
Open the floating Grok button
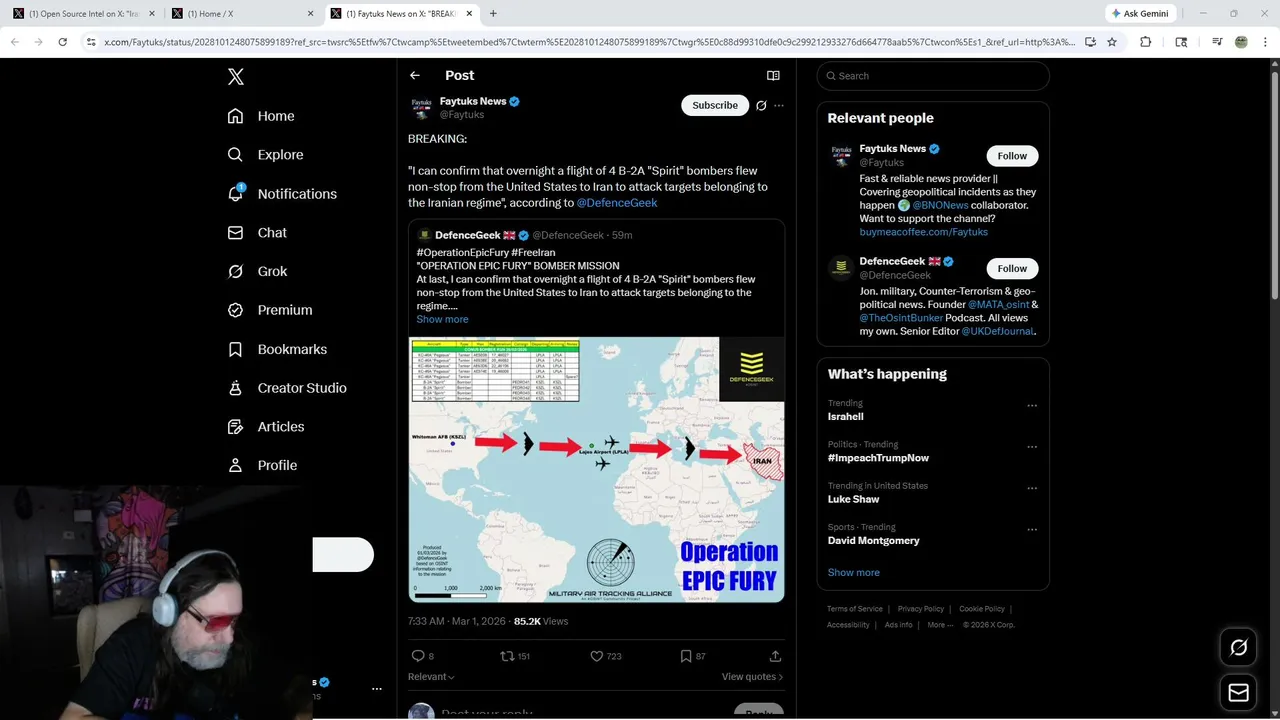click(x=1238, y=648)
